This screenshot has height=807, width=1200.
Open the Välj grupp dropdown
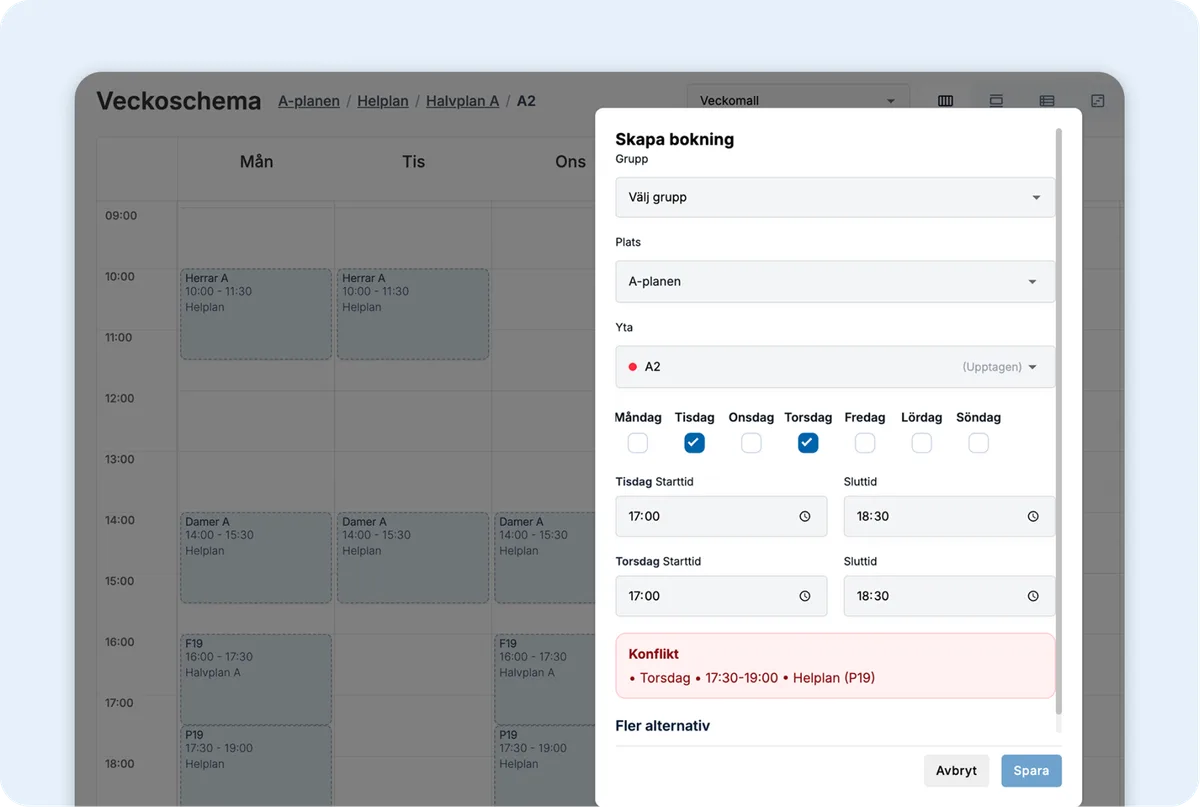(x=835, y=197)
